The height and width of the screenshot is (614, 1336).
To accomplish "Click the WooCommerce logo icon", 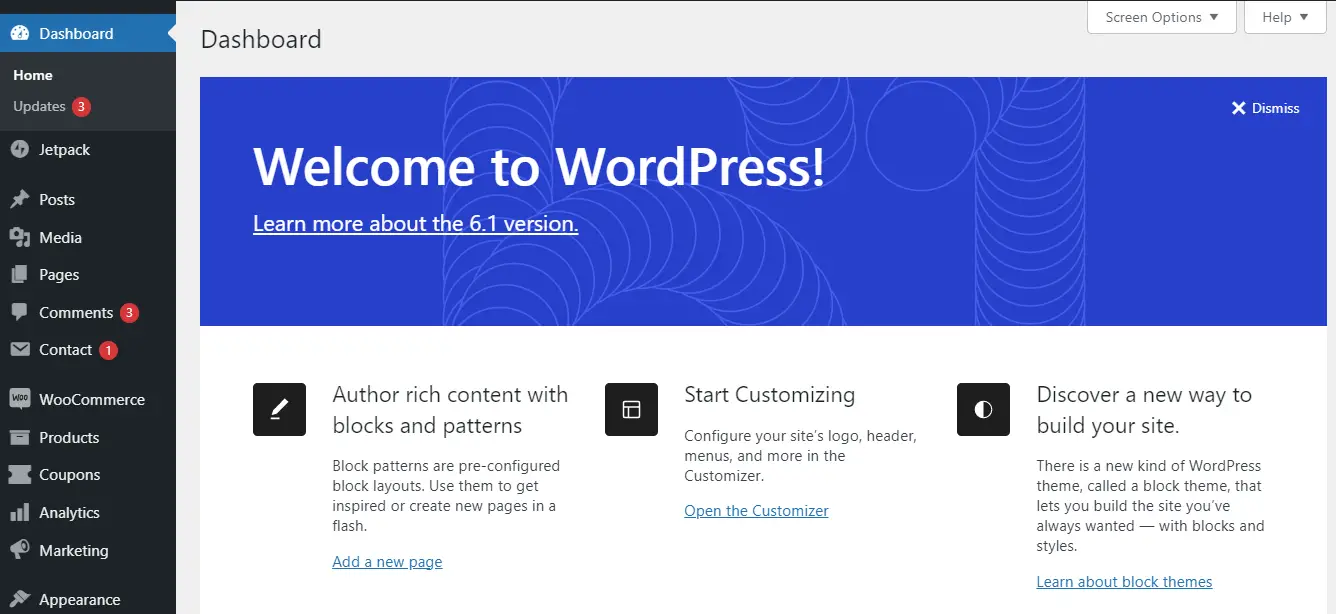I will [x=19, y=399].
